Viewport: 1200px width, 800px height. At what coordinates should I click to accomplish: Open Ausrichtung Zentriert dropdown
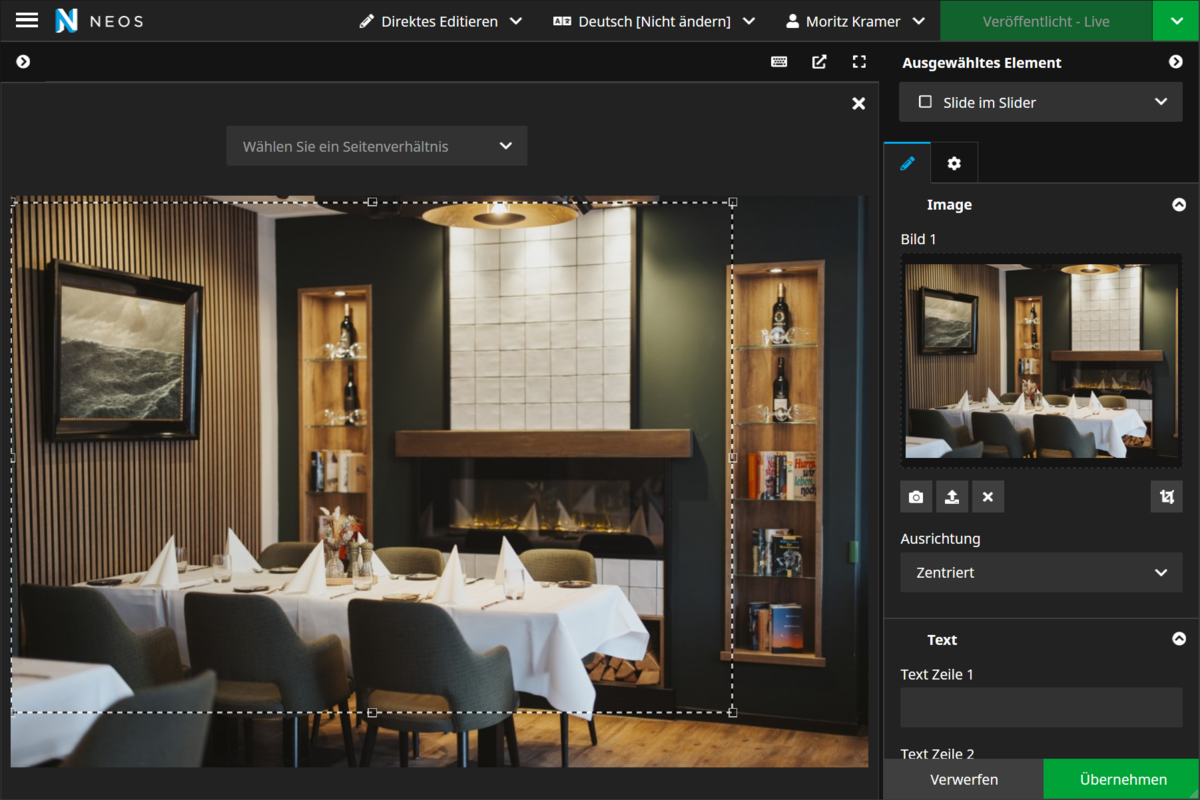click(1041, 573)
